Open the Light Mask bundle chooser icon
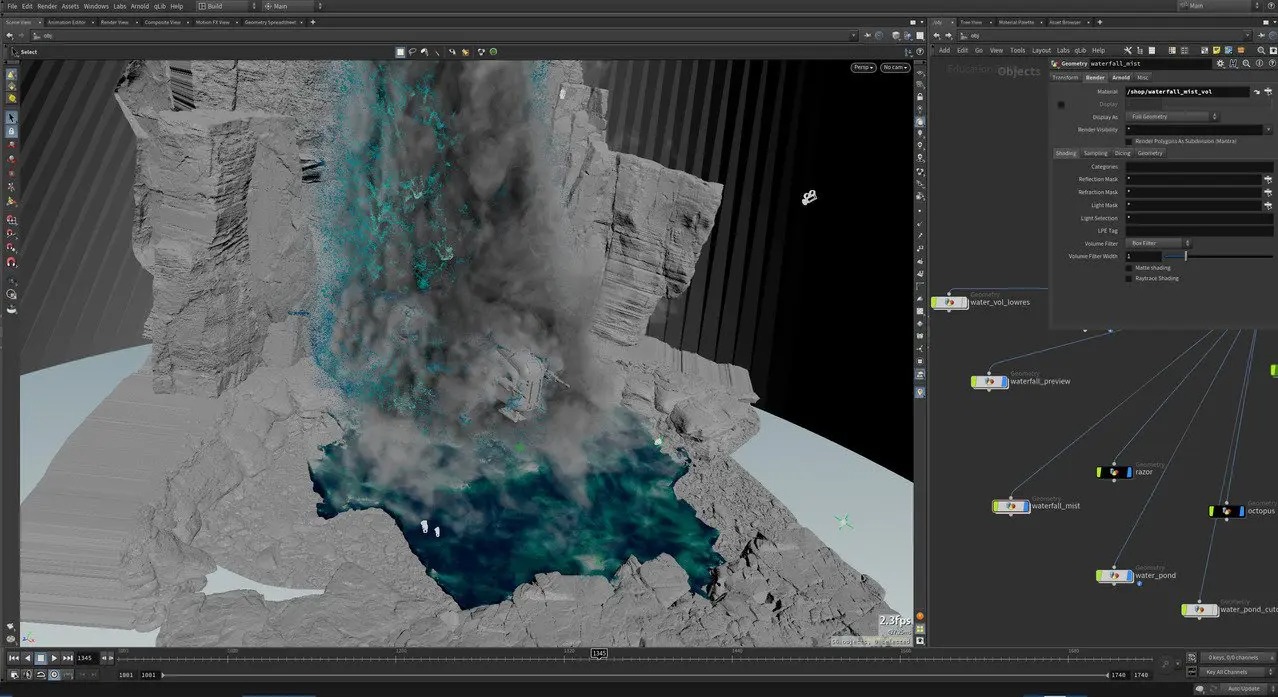The width and height of the screenshot is (1278, 697). click(1268, 205)
